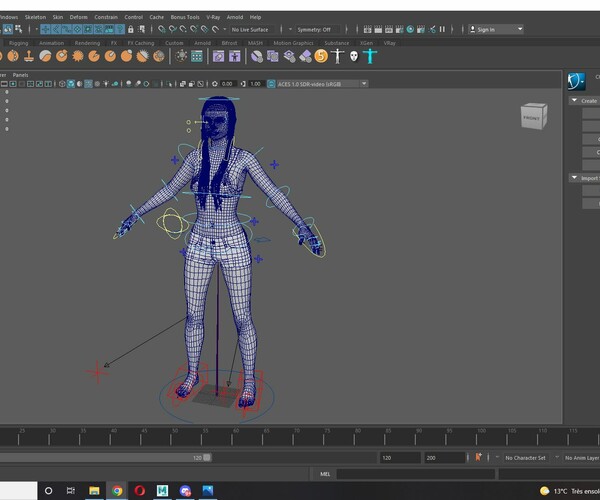Screen dimensions: 600x500
Task: Click the pause render toolbar icon
Action: [x=442, y=29]
